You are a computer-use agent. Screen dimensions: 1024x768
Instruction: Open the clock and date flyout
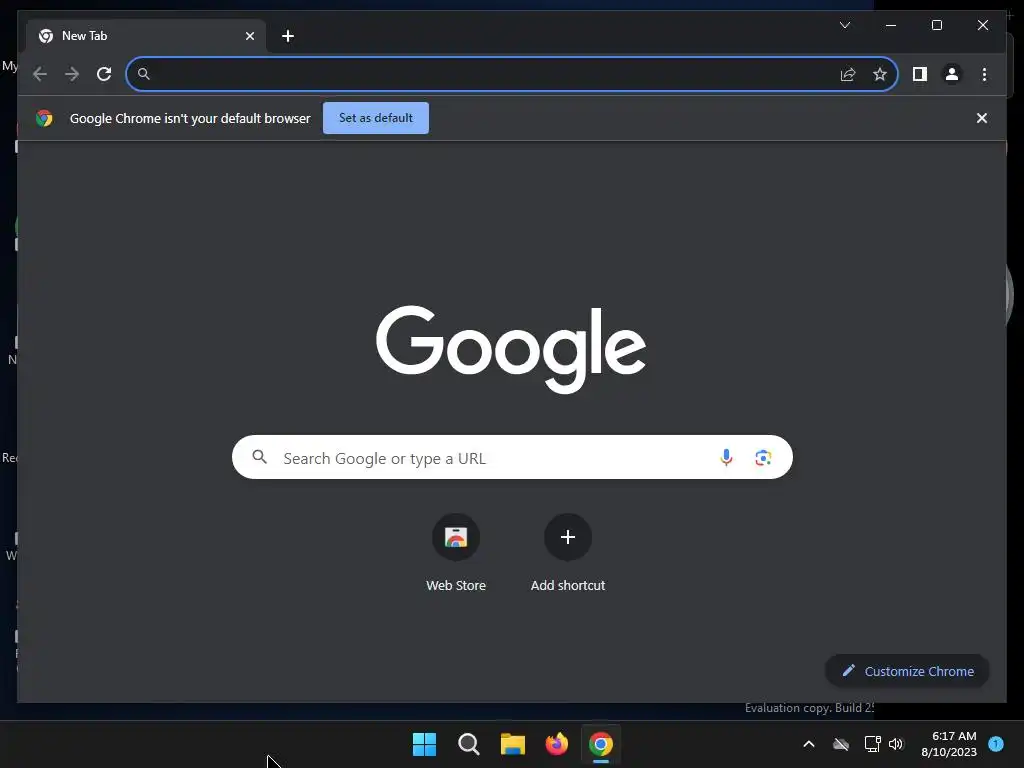949,744
